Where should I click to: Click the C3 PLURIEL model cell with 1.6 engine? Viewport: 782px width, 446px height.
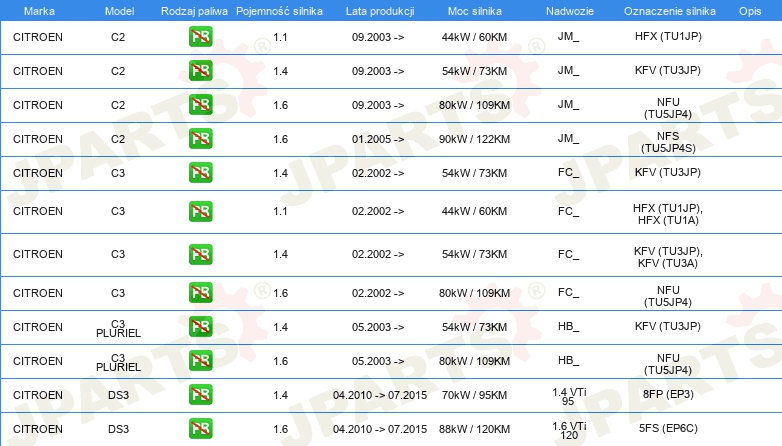point(118,362)
